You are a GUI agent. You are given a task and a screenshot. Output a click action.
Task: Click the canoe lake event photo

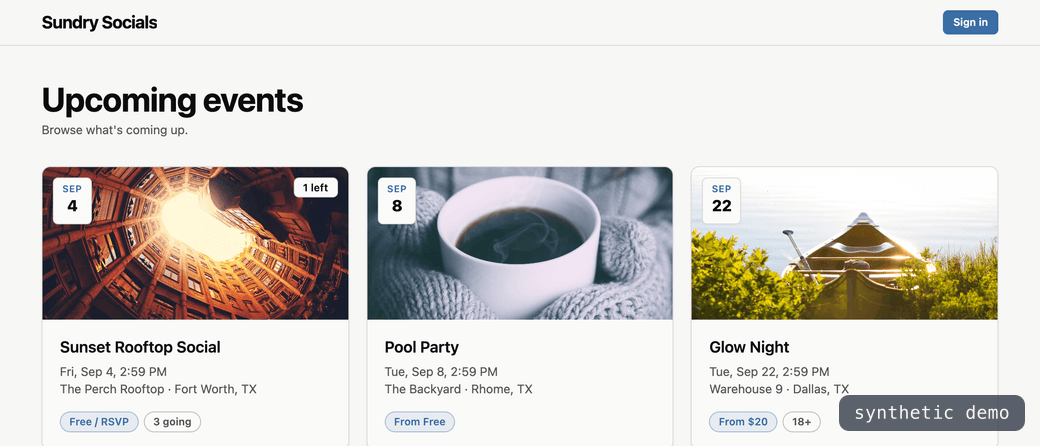pos(844,244)
